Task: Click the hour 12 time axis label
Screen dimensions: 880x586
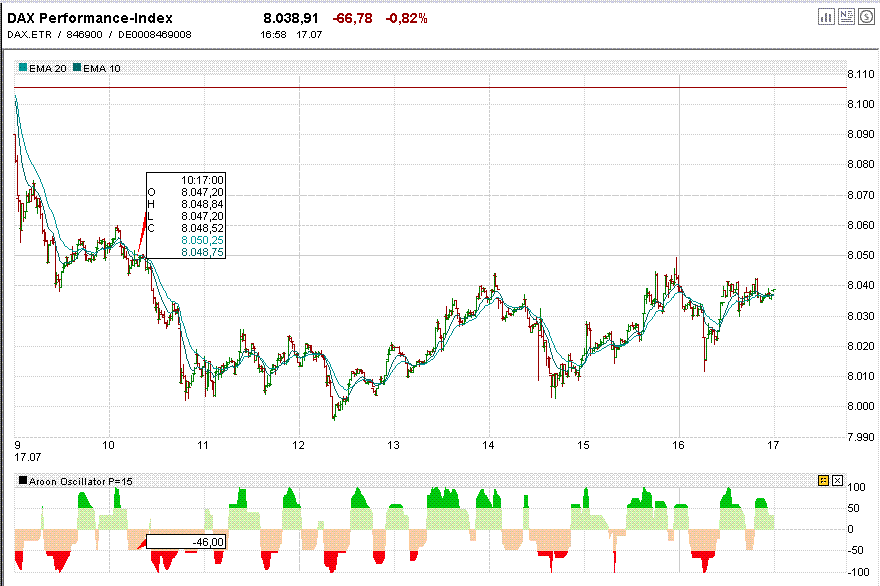Action: click(299, 445)
